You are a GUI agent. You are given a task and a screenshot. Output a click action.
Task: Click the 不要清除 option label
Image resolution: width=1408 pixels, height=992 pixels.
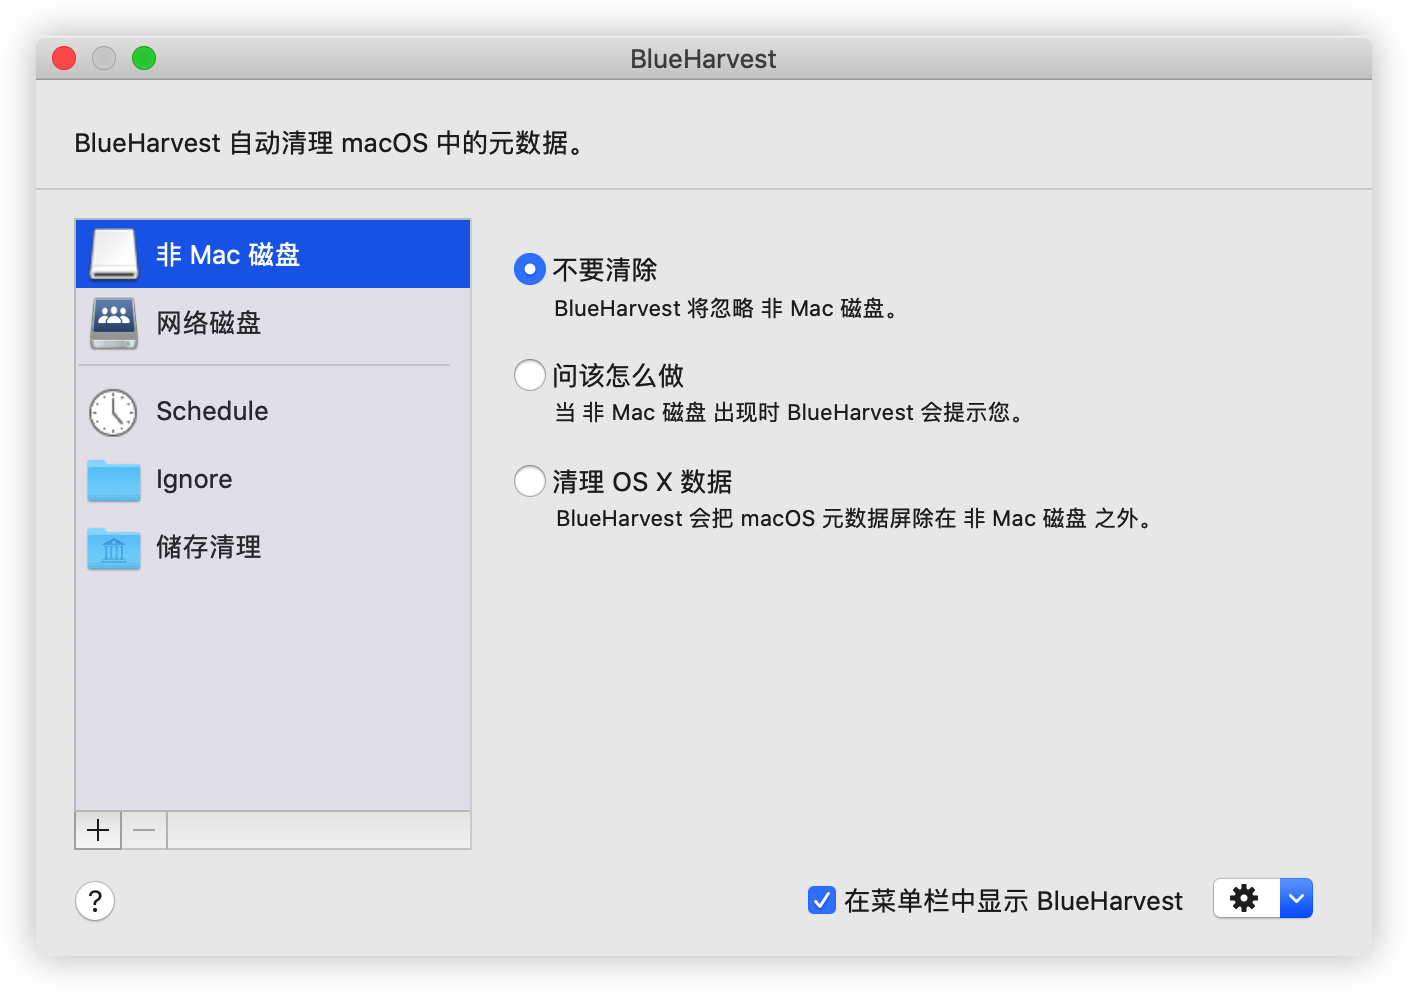click(605, 270)
